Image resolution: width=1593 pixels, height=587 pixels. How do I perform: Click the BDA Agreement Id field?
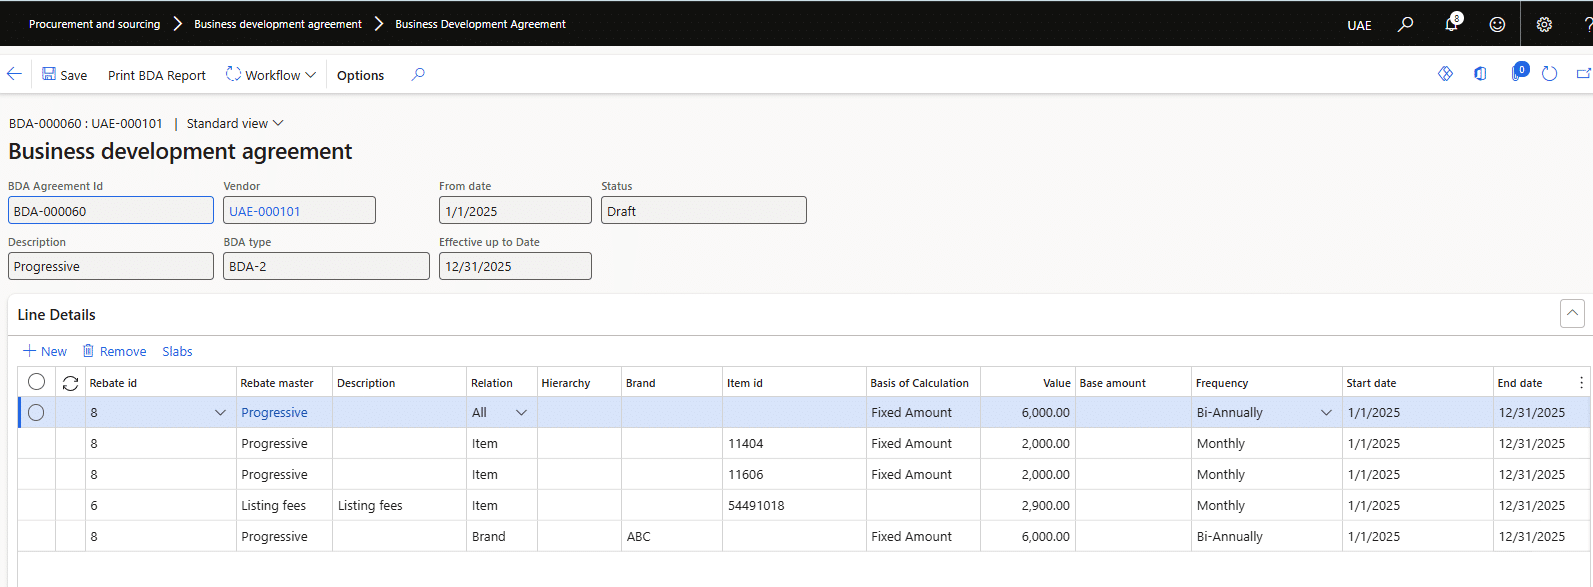point(110,211)
